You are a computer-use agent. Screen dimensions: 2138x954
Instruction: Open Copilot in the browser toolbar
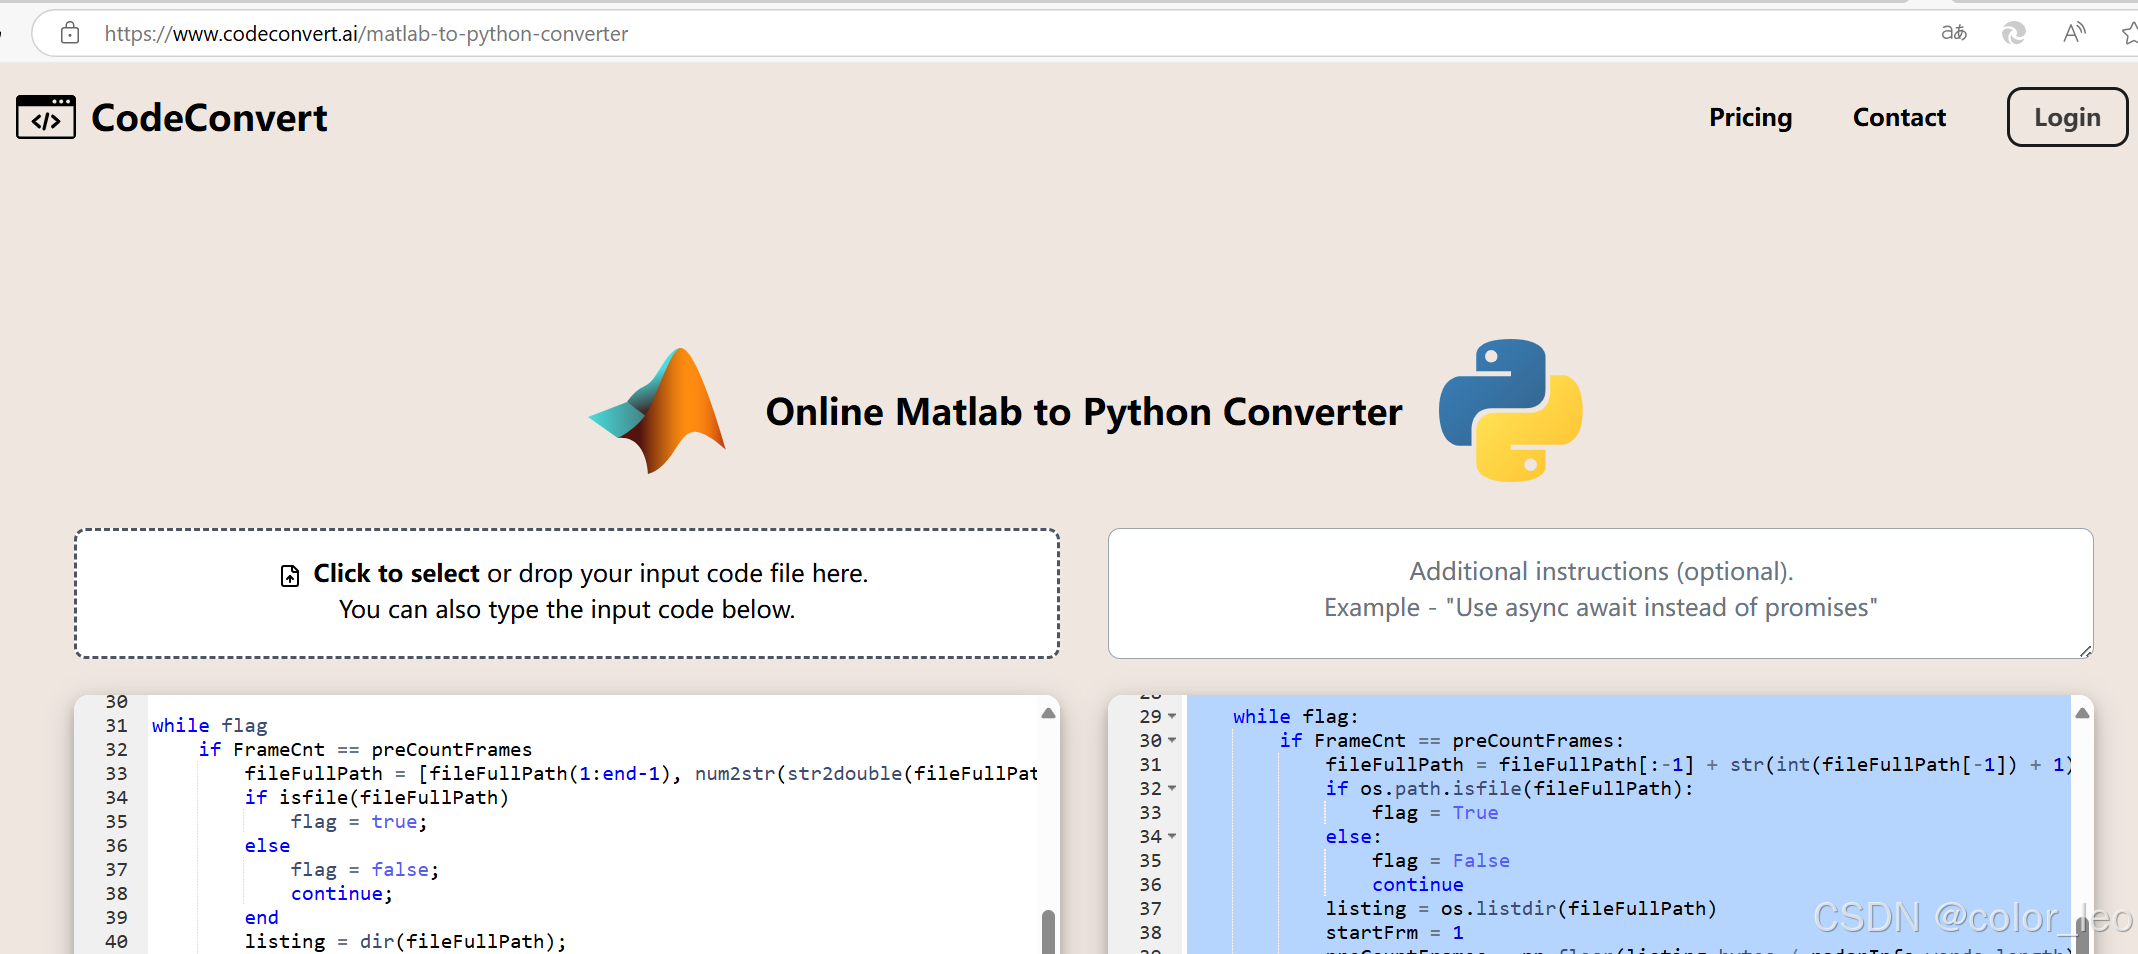pyautogui.click(x=2013, y=33)
